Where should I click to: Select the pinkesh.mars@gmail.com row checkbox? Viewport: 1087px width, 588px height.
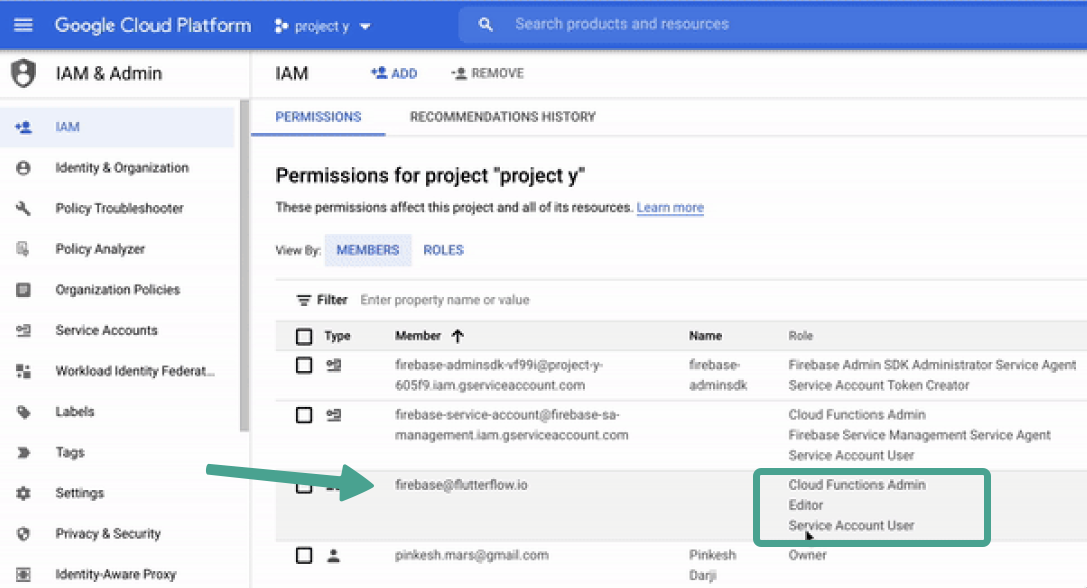click(304, 555)
